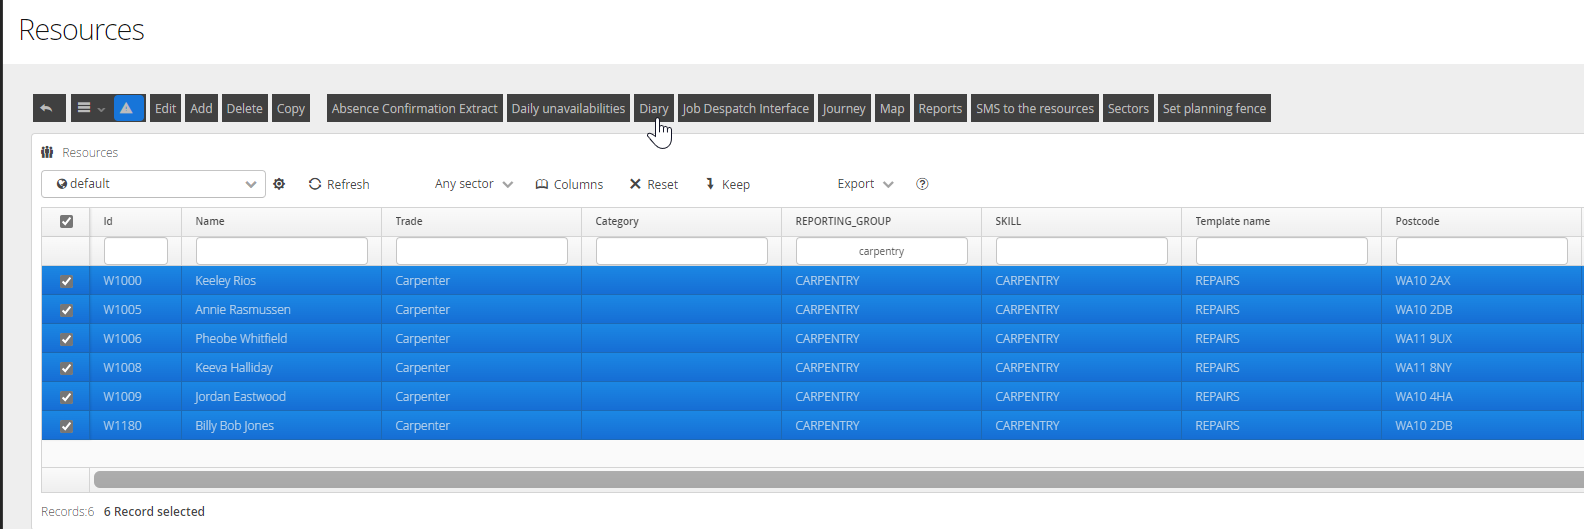Click the Trade filter input
1584x529 pixels.
pos(482,251)
